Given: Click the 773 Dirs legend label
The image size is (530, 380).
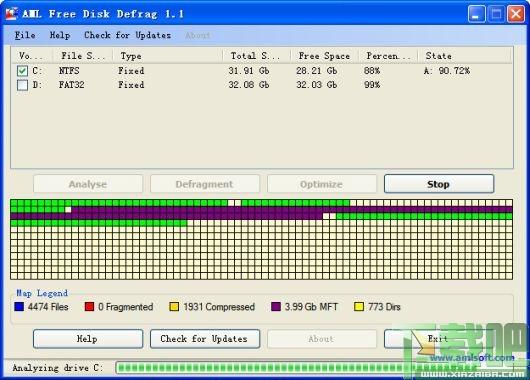Looking at the screenshot, I should [x=384, y=307].
